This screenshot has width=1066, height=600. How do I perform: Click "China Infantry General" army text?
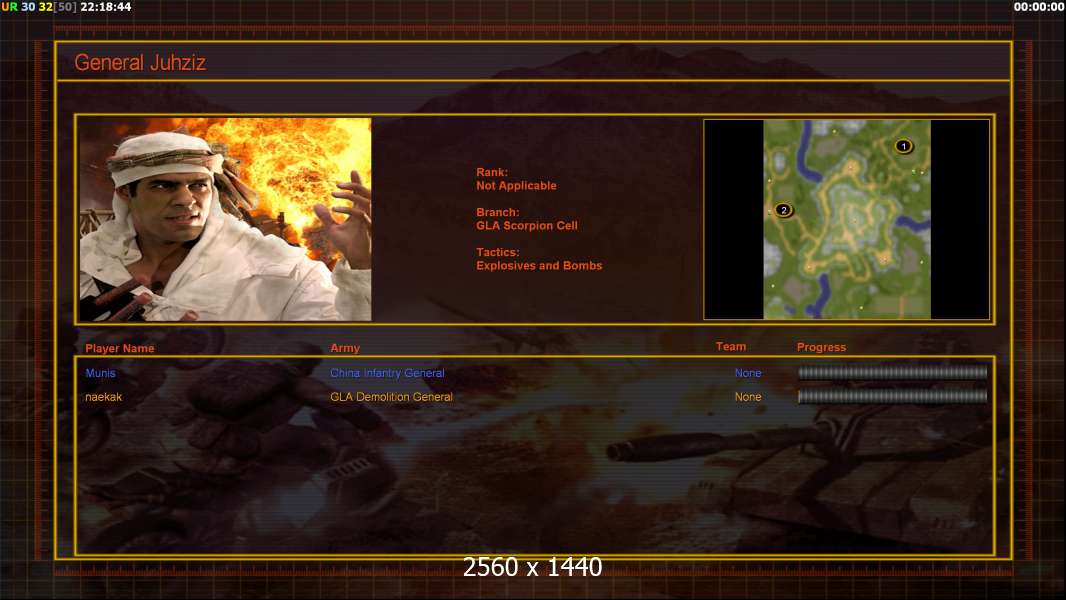[387, 373]
